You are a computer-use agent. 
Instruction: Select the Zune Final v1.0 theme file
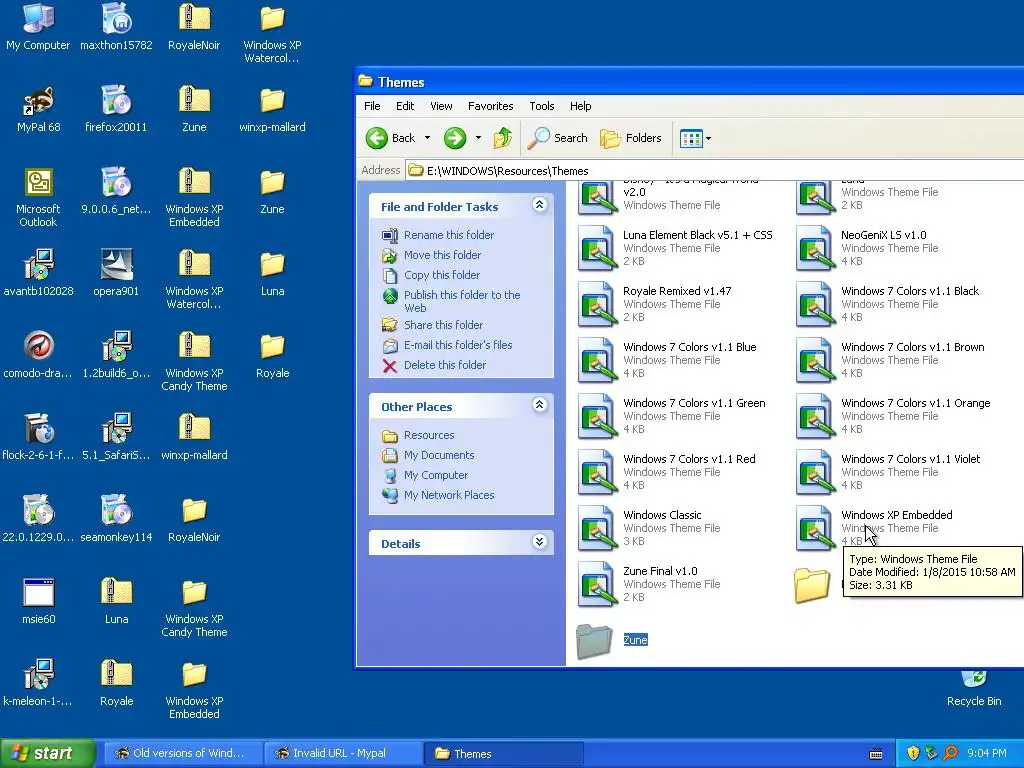[650, 584]
